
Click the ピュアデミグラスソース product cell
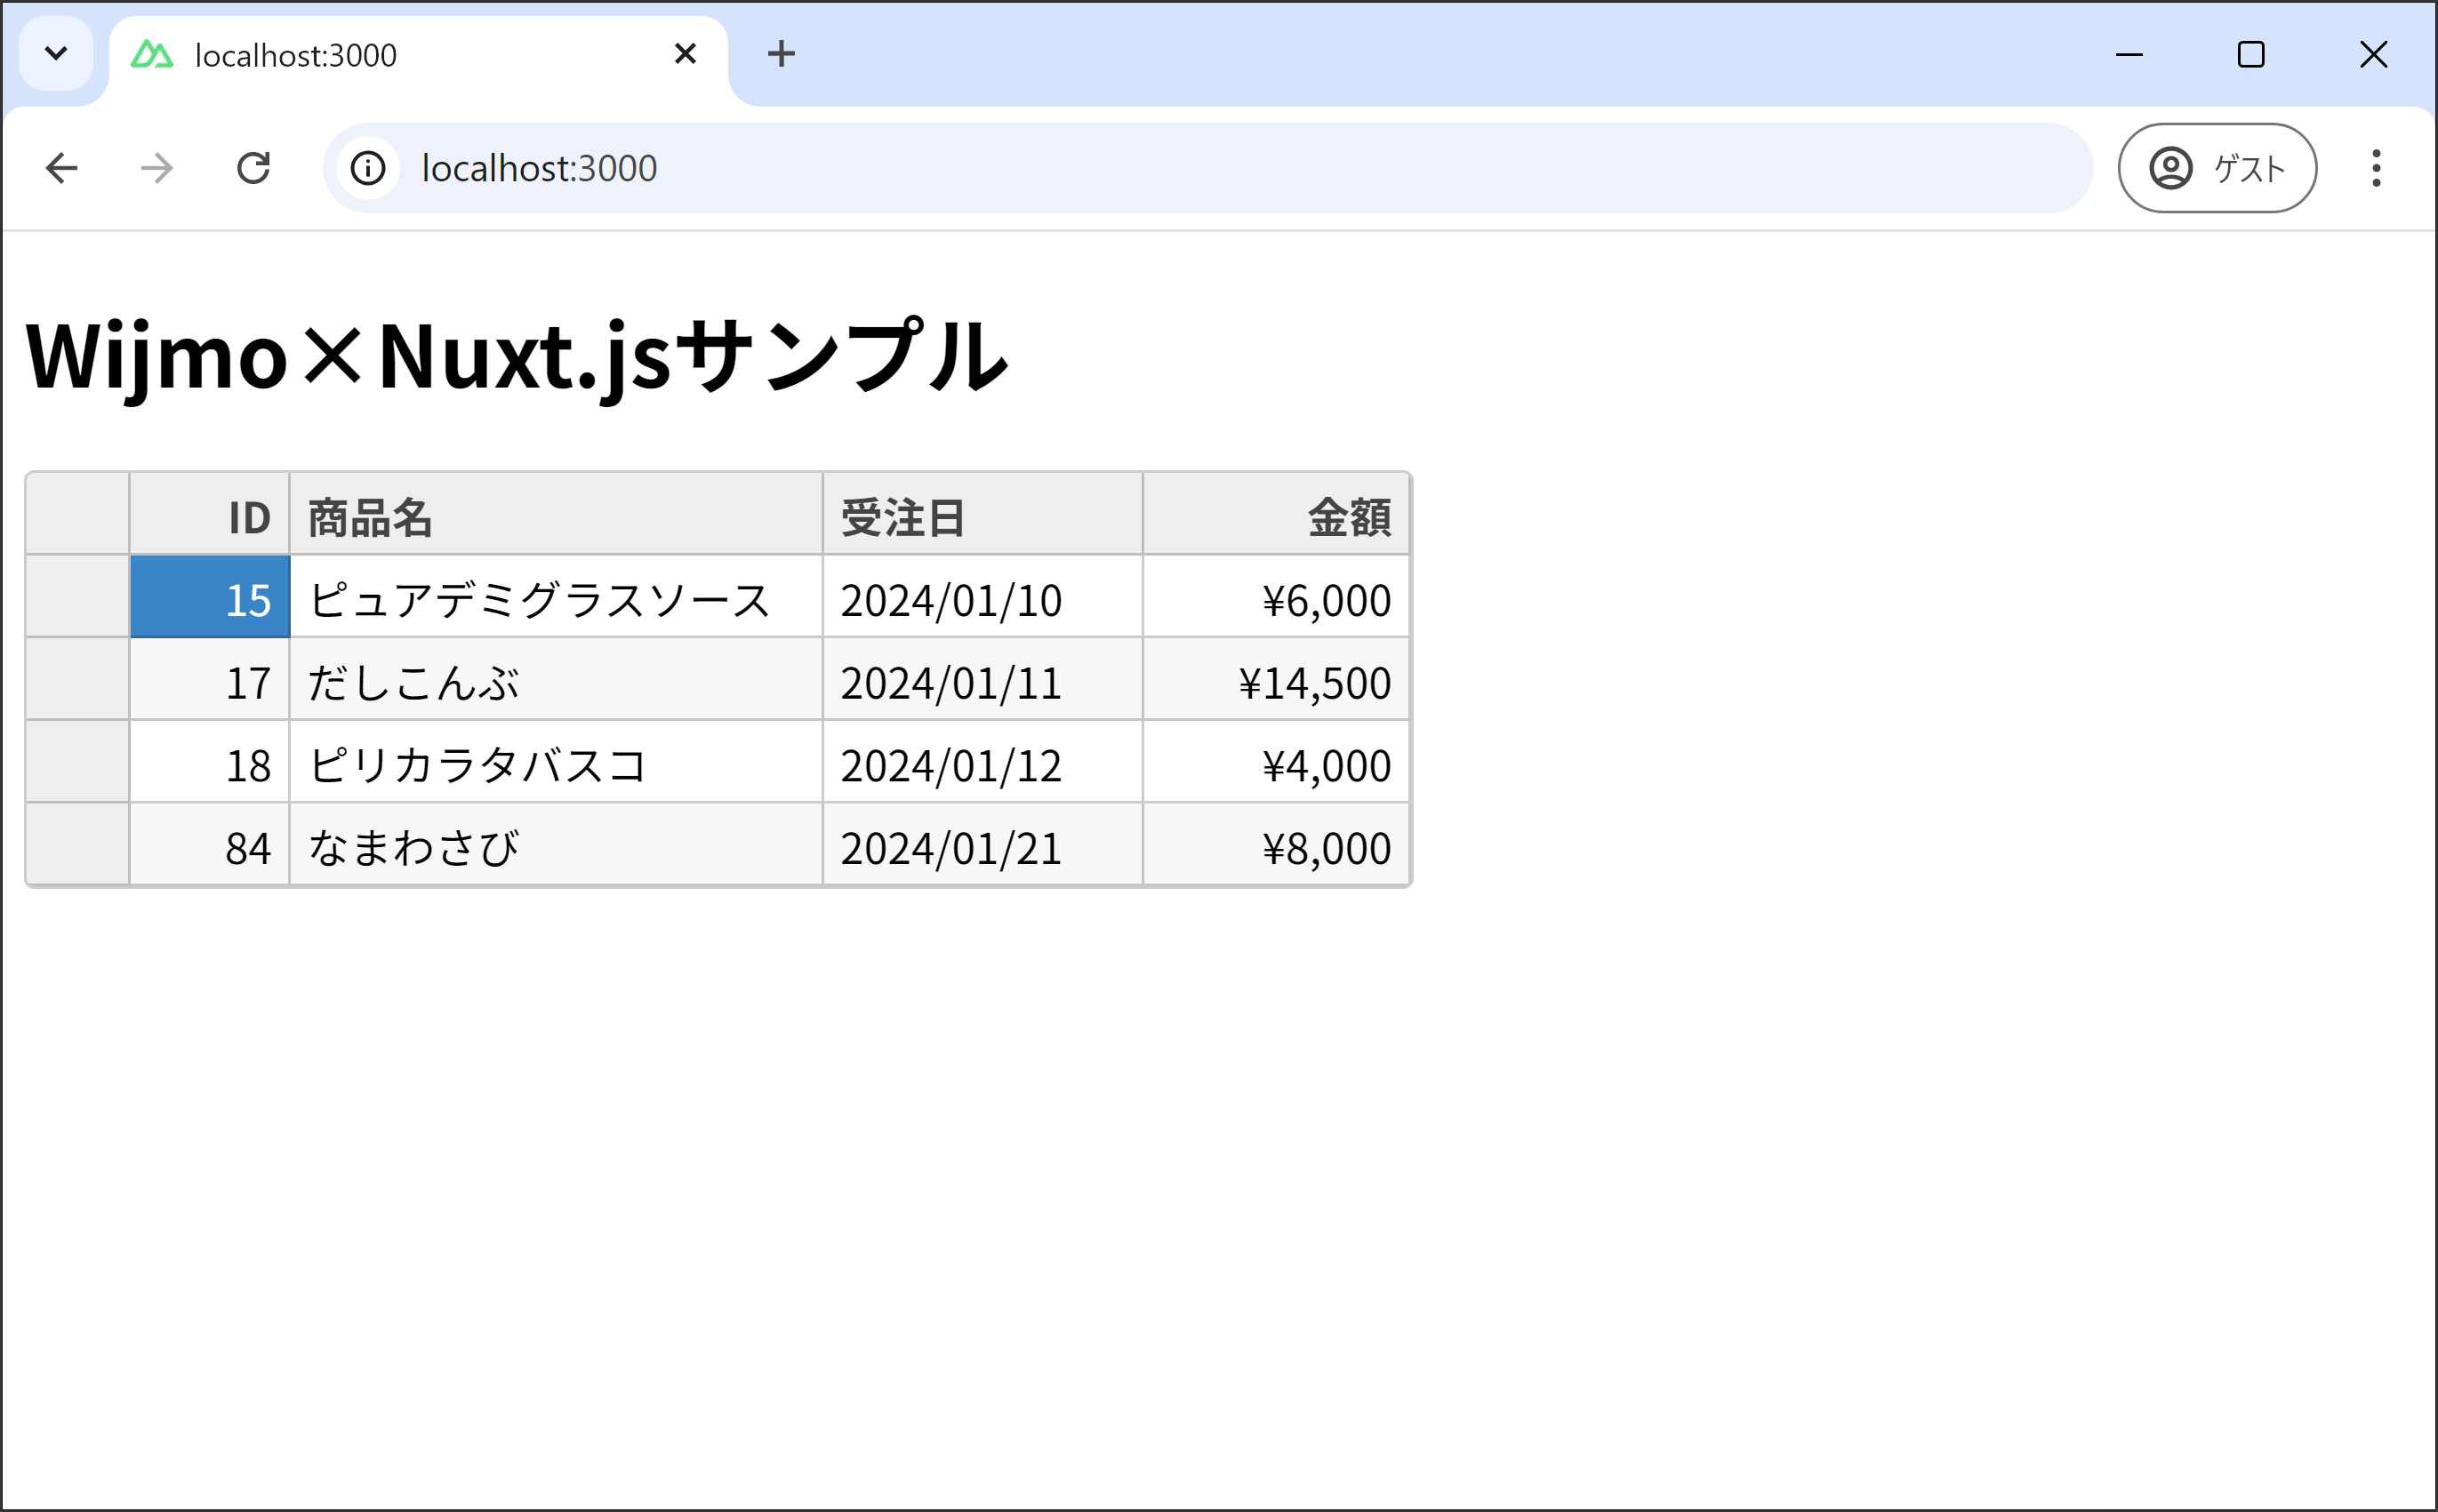(556, 597)
